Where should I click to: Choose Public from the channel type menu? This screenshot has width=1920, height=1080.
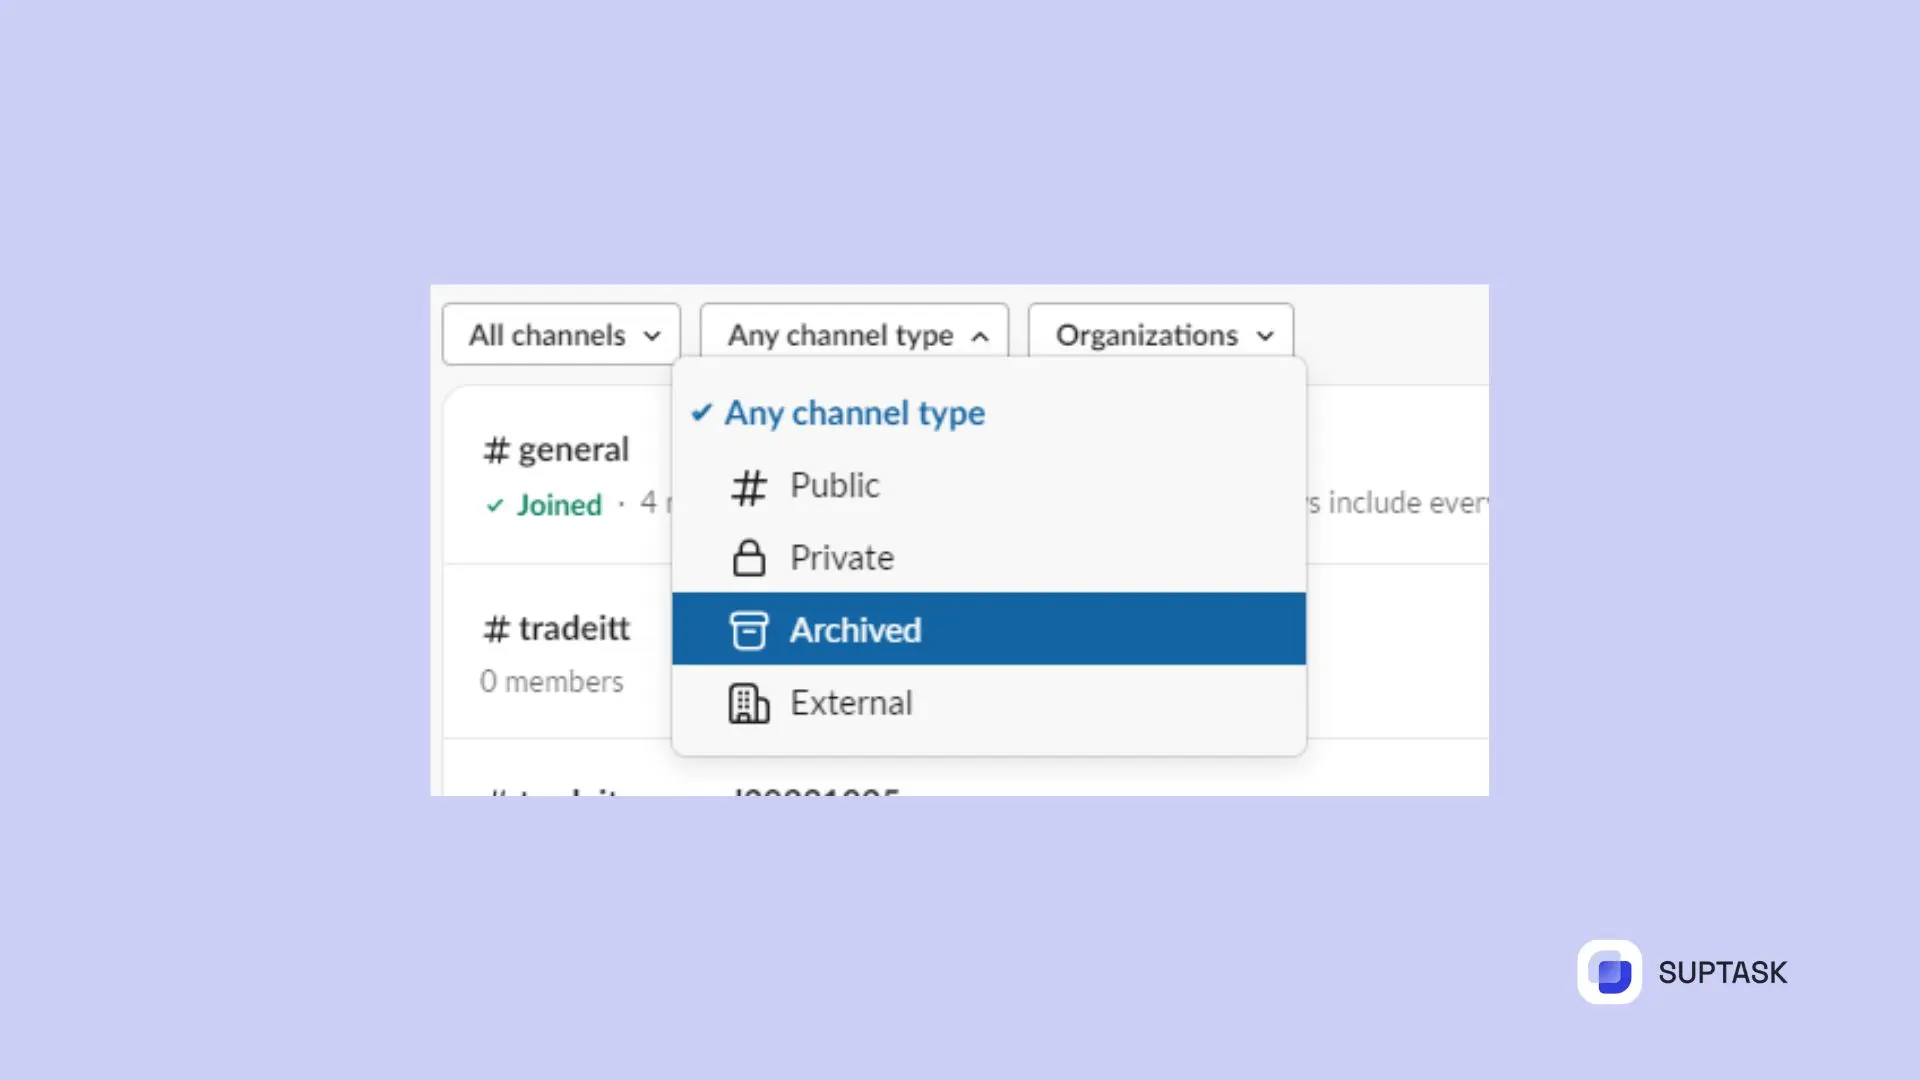pyautogui.click(x=989, y=485)
